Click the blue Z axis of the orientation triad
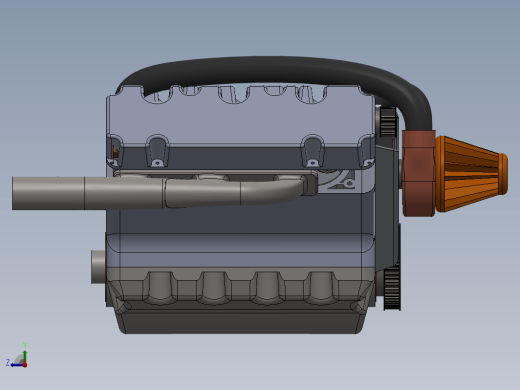Image resolution: width=520 pixels, height=390 pixels. tap(17, 365)
